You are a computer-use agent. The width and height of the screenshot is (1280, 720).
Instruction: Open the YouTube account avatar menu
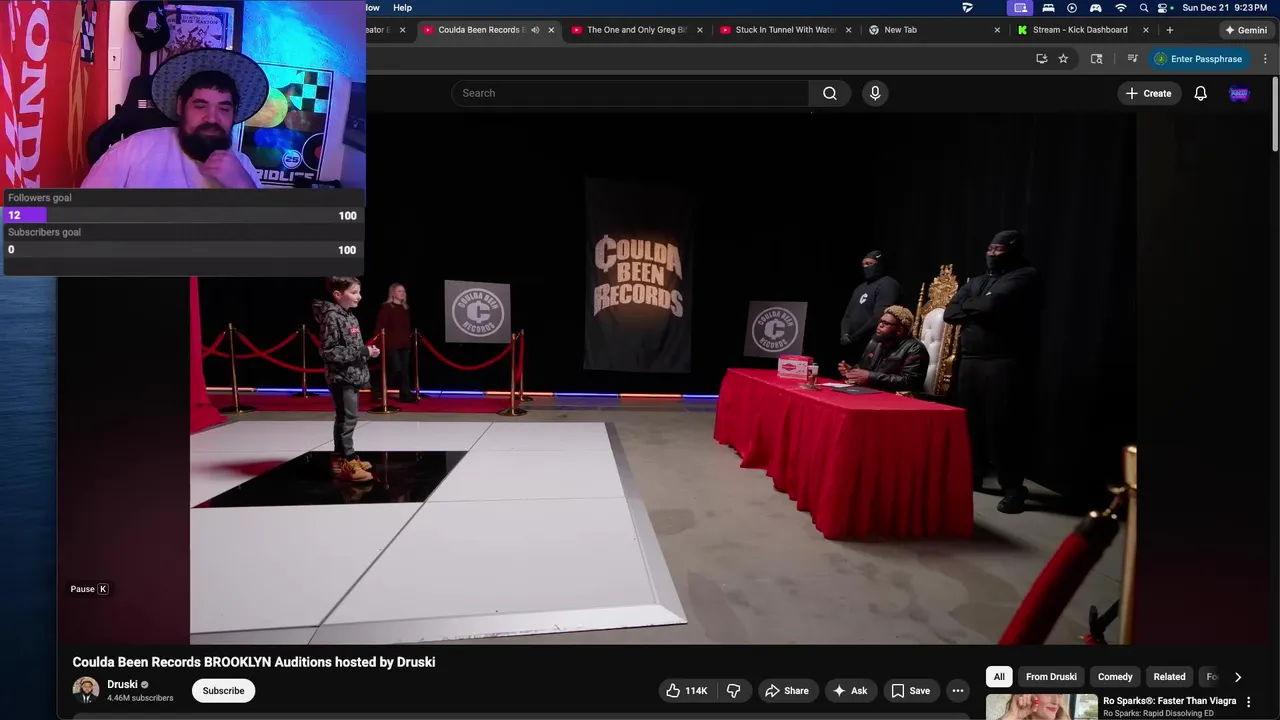(x=1239, y=93)
